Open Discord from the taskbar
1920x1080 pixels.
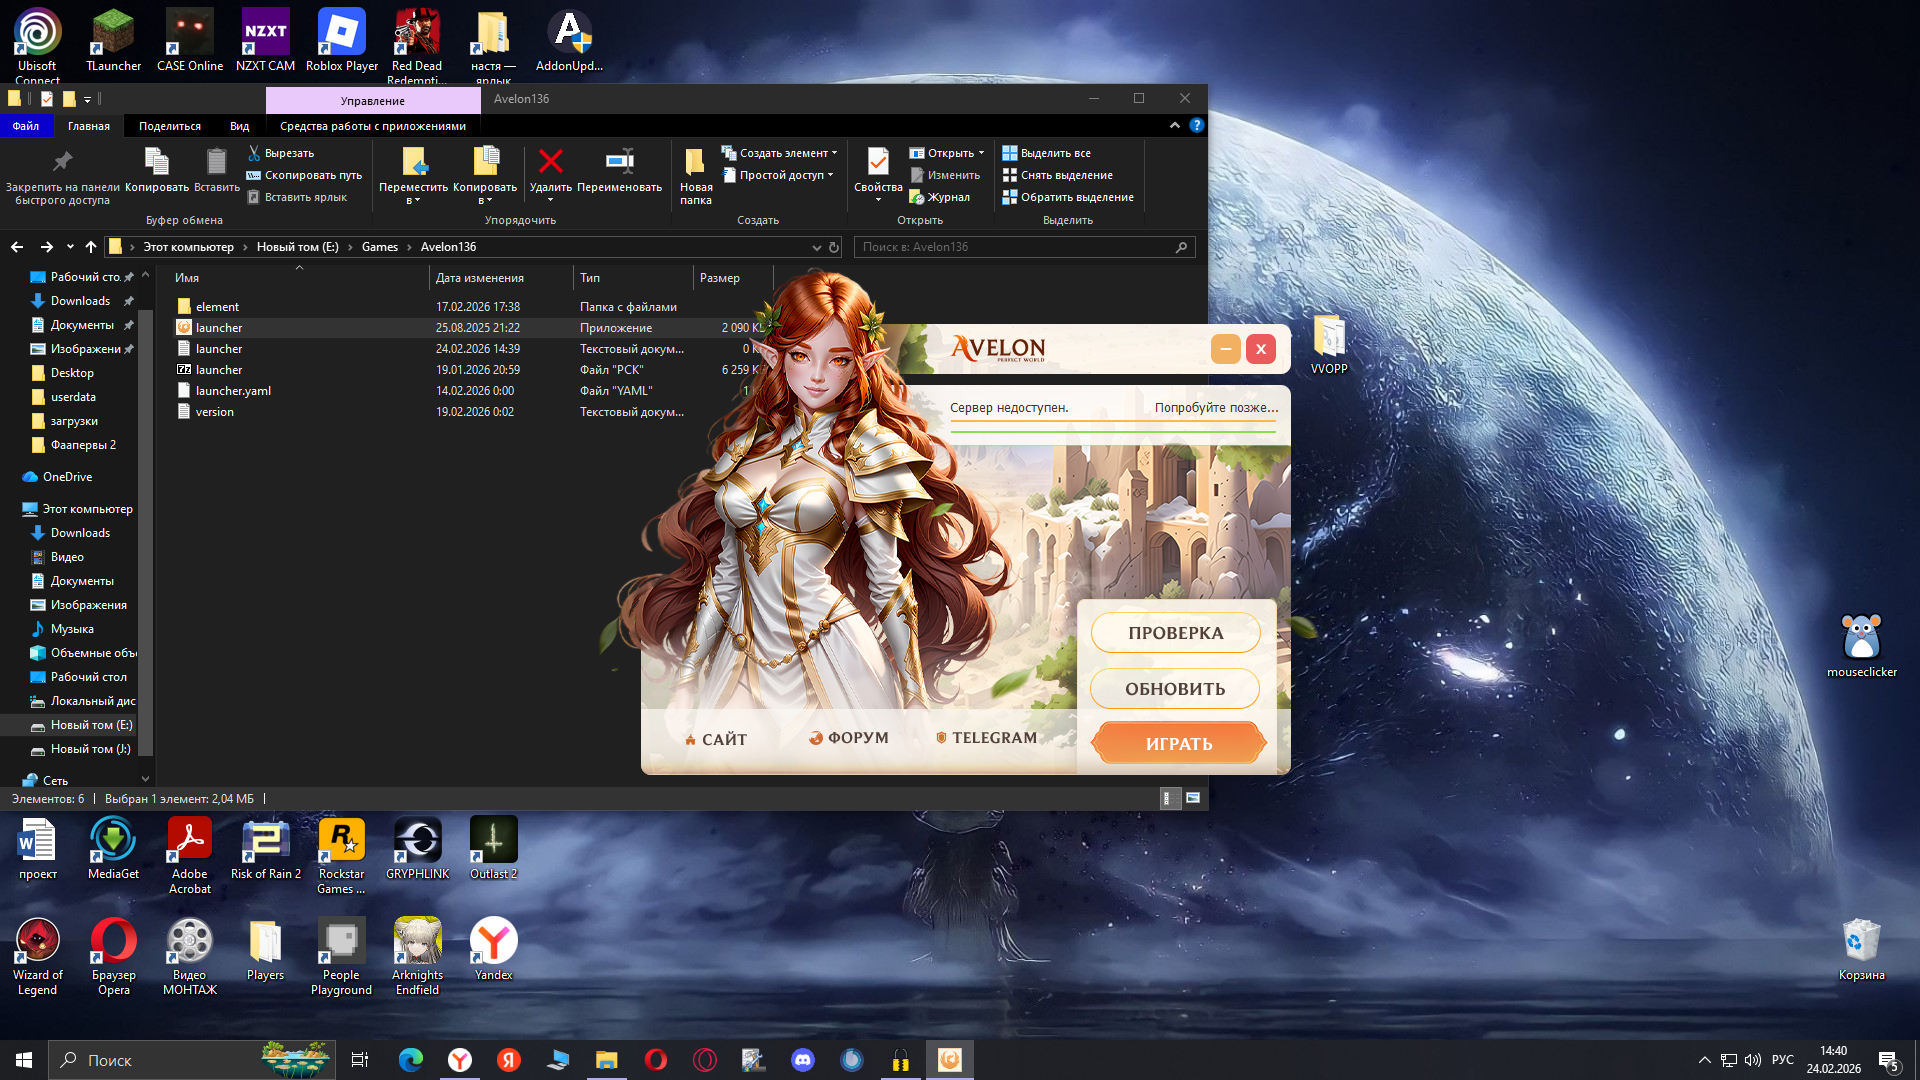[802, 1060]
